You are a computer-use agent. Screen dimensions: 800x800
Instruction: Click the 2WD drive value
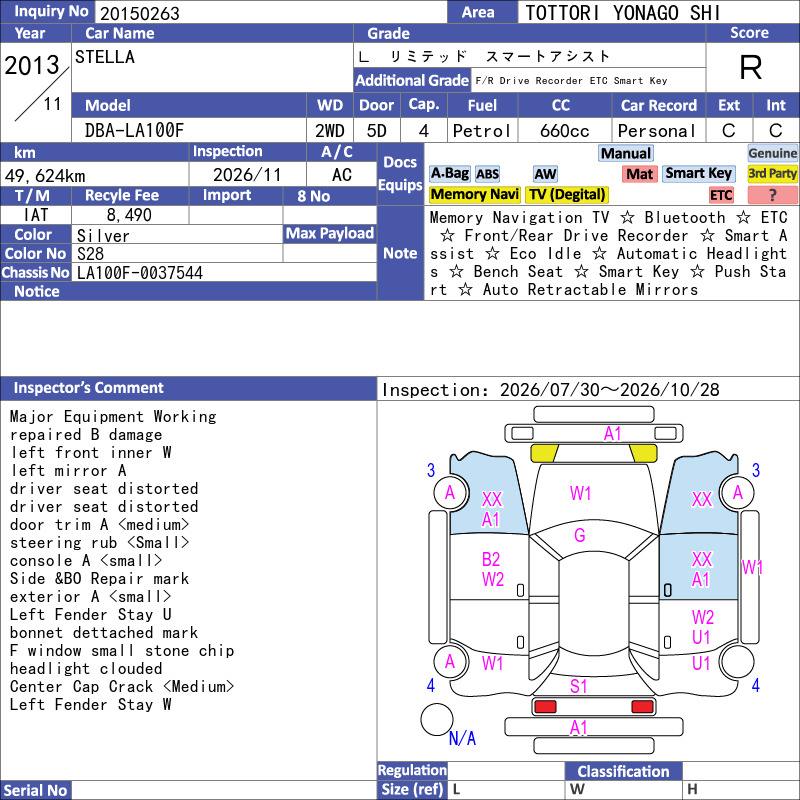330,131
